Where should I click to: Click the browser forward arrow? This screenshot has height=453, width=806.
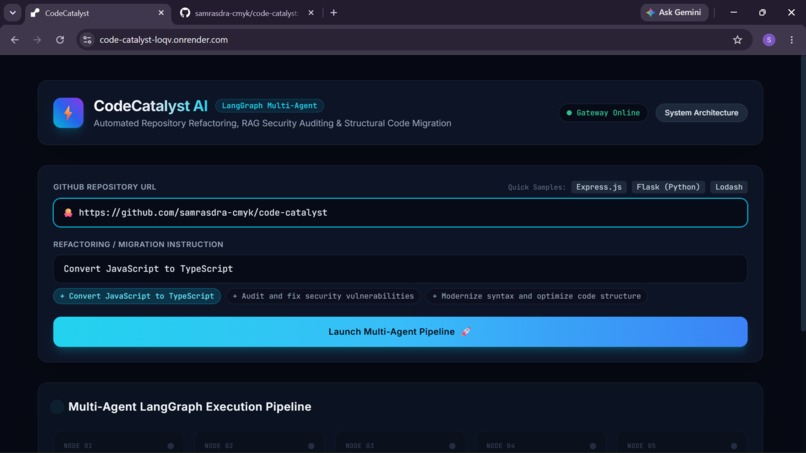[x=37, y=40]
